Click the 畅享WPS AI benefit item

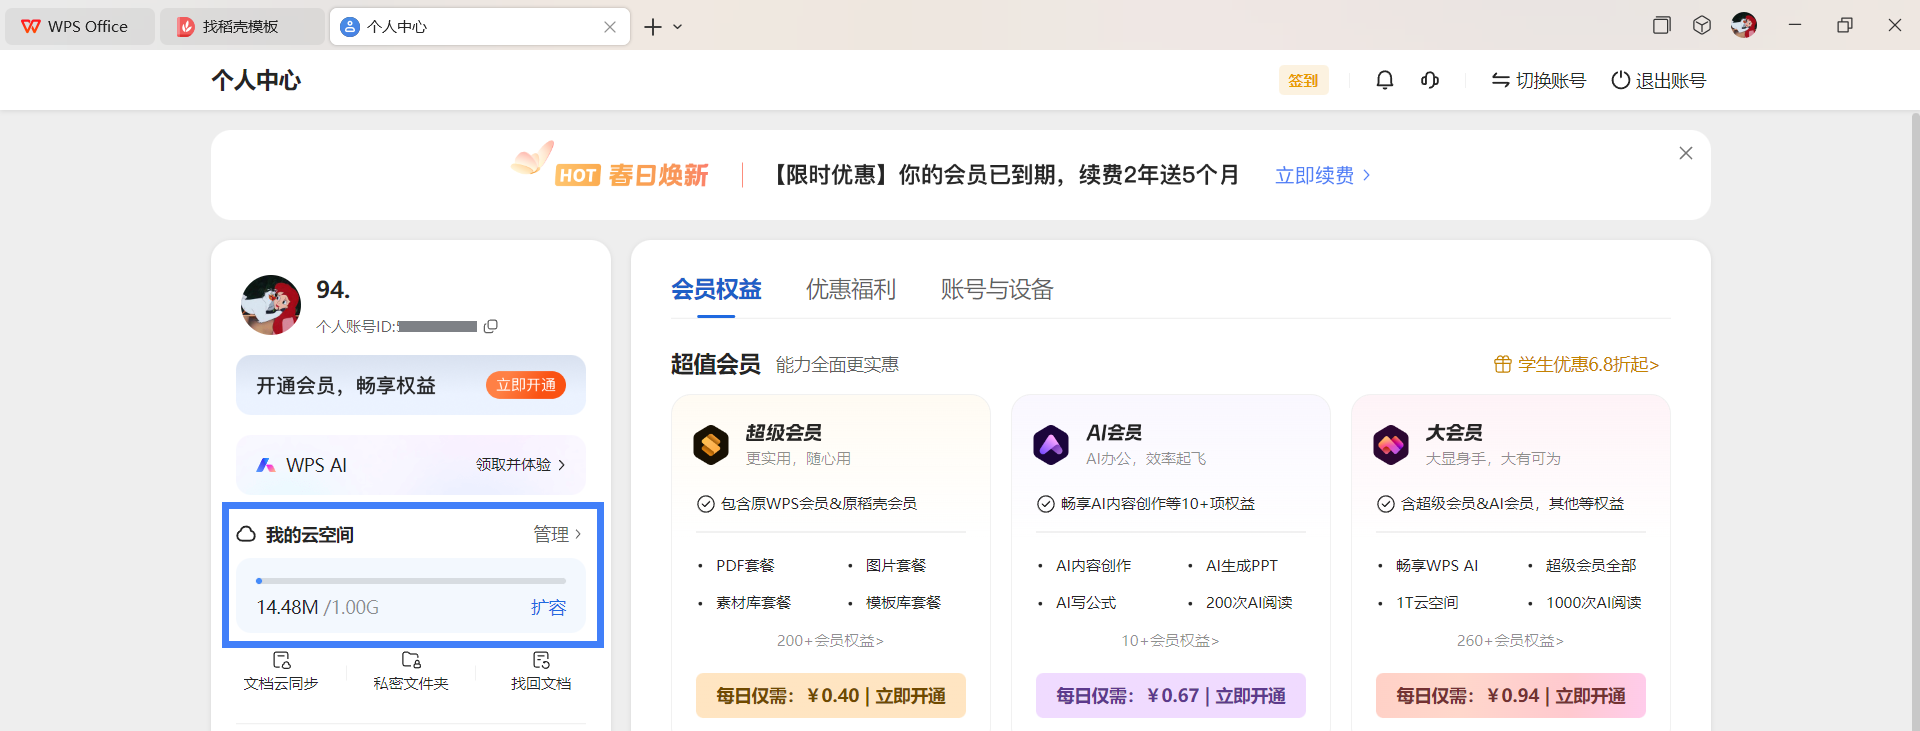click(x=1437, y=565)
